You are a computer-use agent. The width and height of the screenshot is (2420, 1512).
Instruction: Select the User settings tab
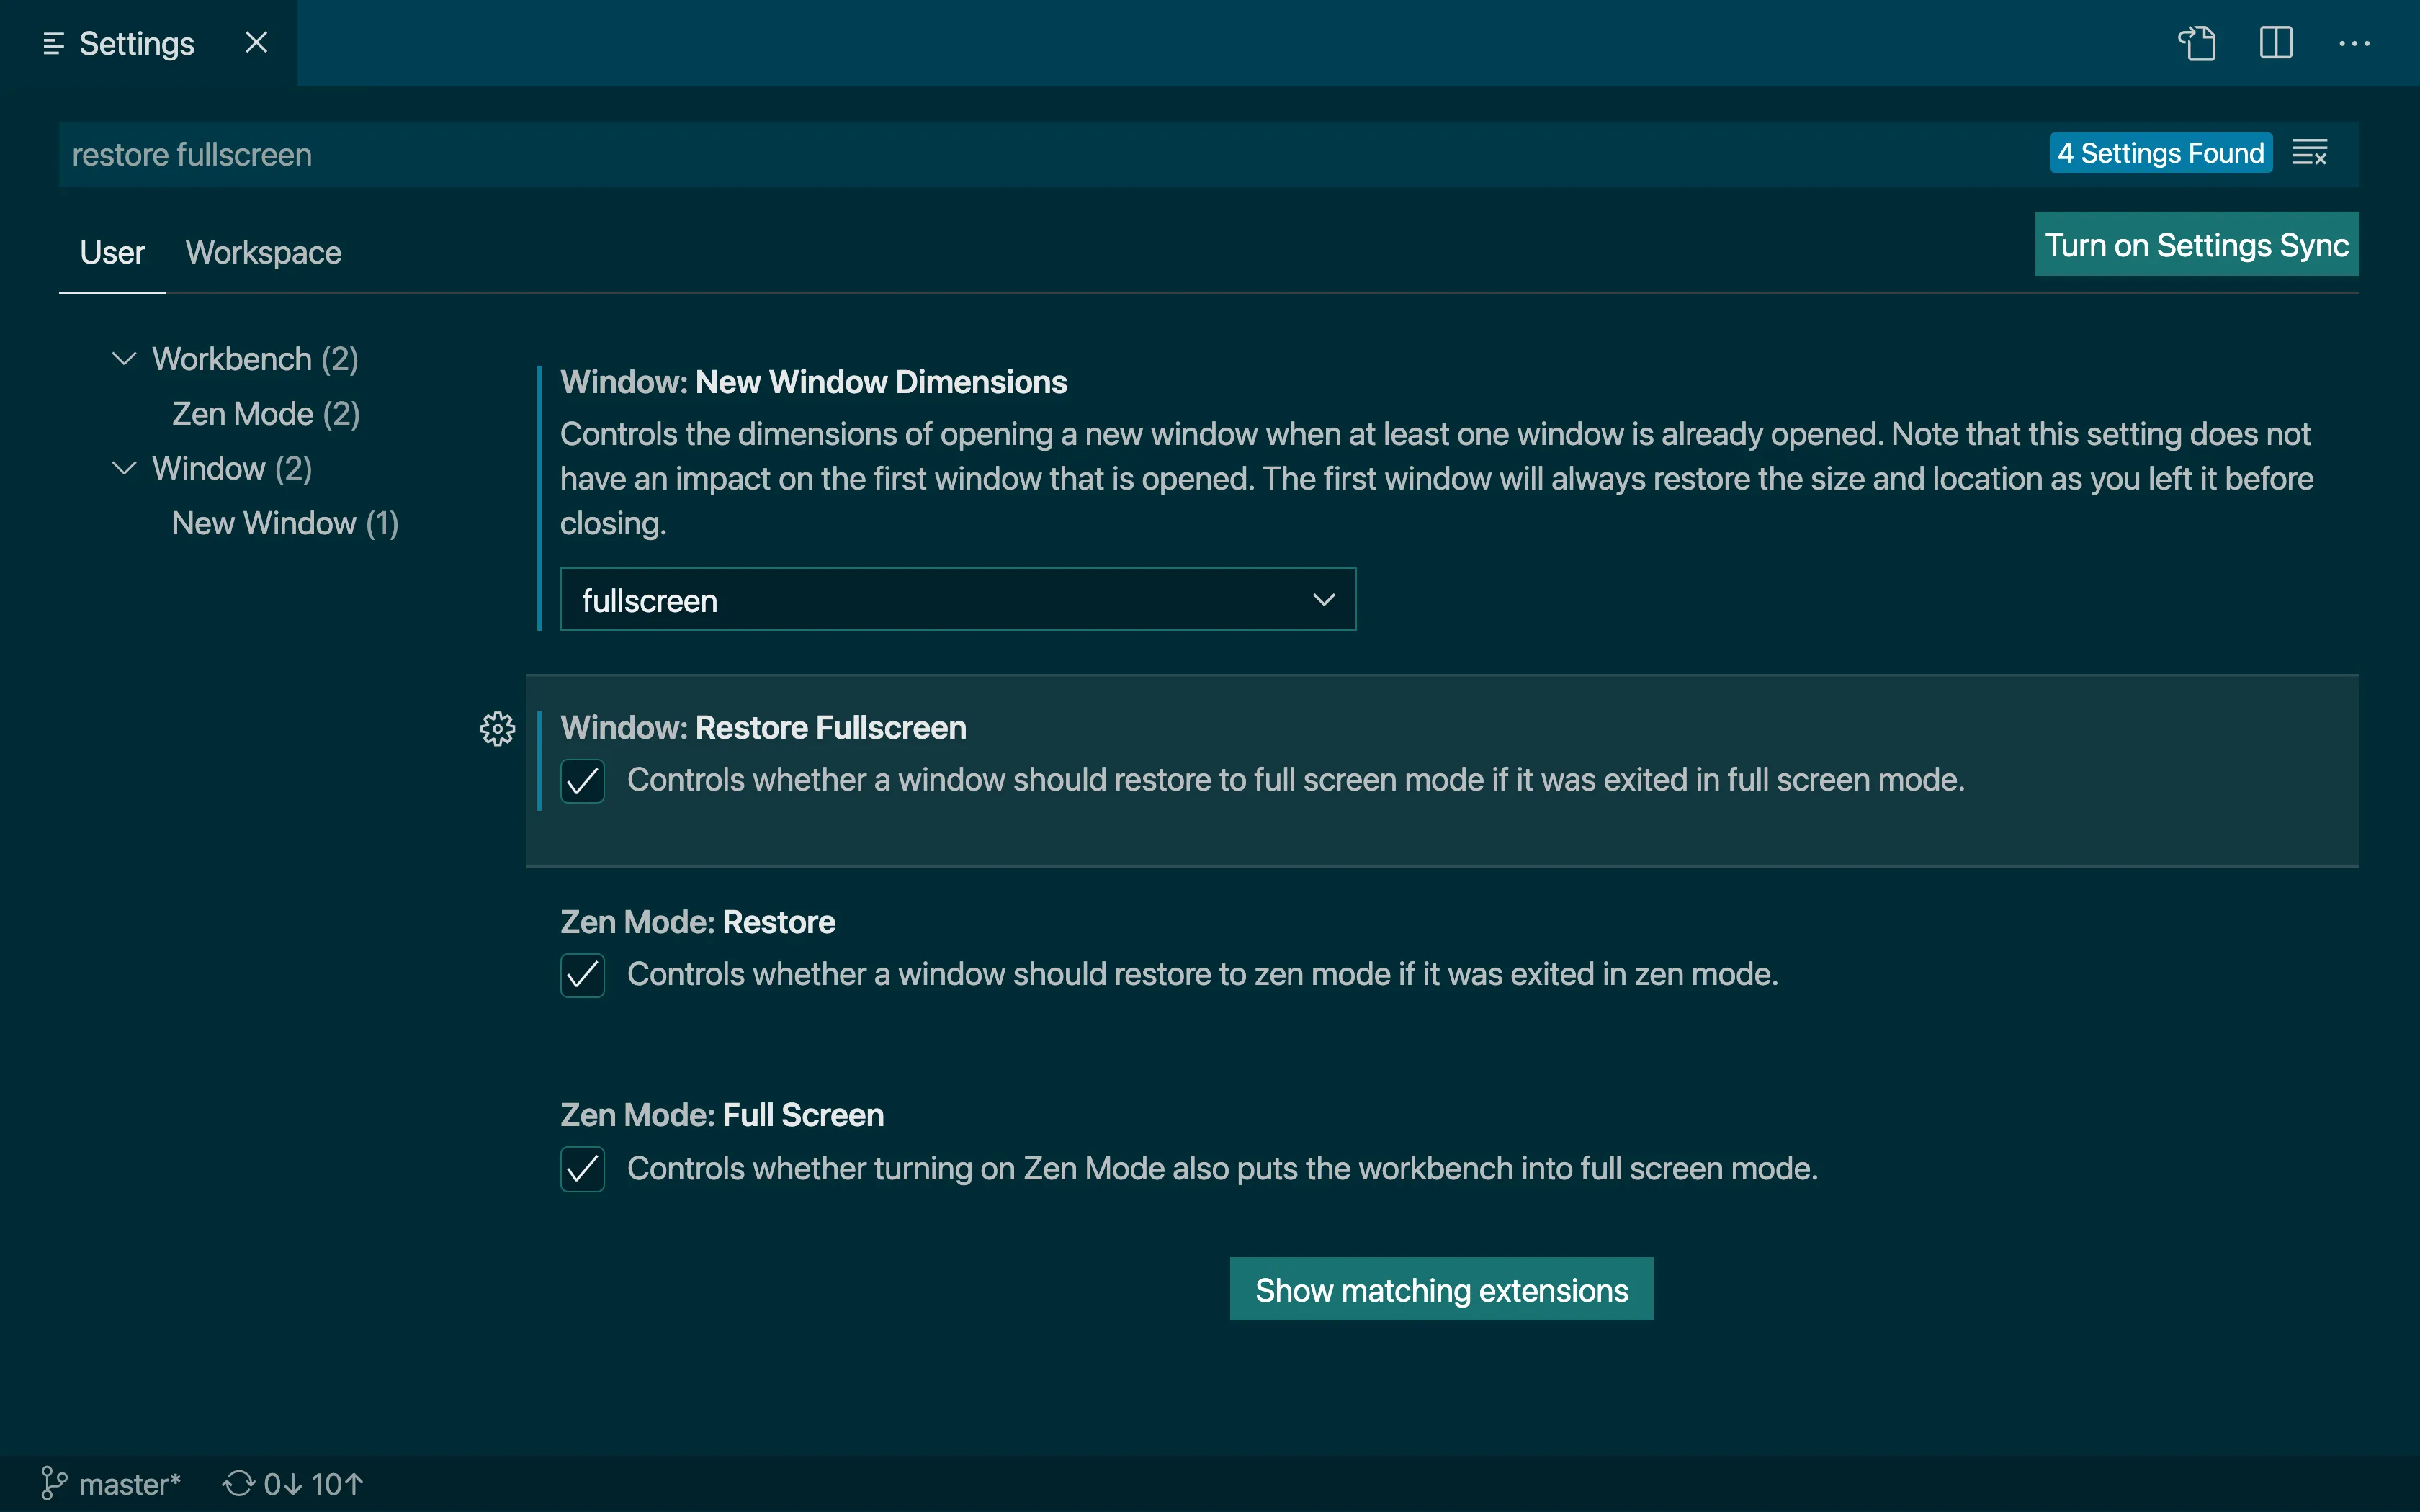(112, 253)
